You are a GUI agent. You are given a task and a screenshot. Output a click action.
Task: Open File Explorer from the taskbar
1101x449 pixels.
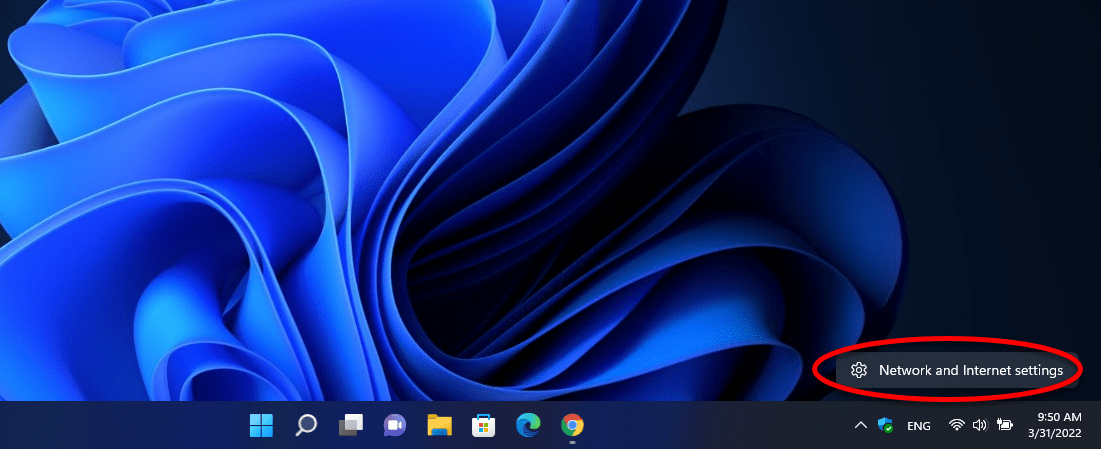click(x=440, y=425)
